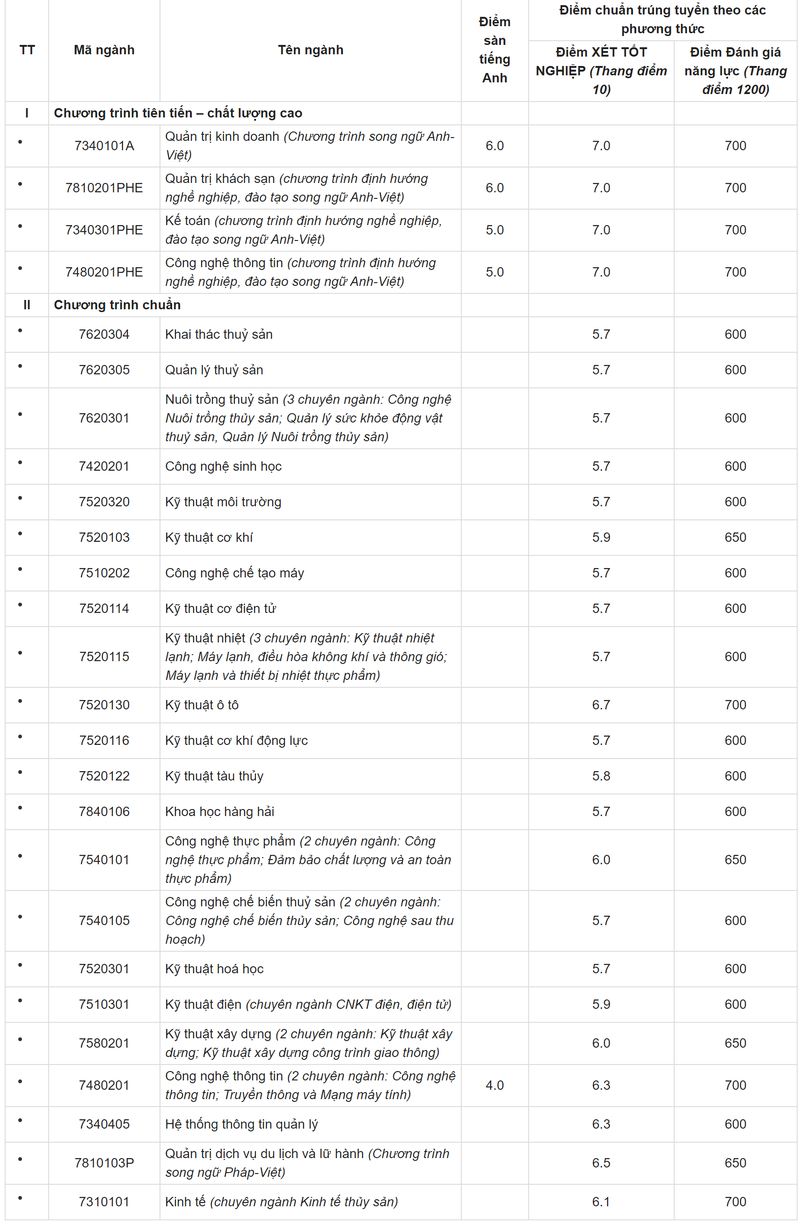Click major code 7520130

click(x=104, y=705)
